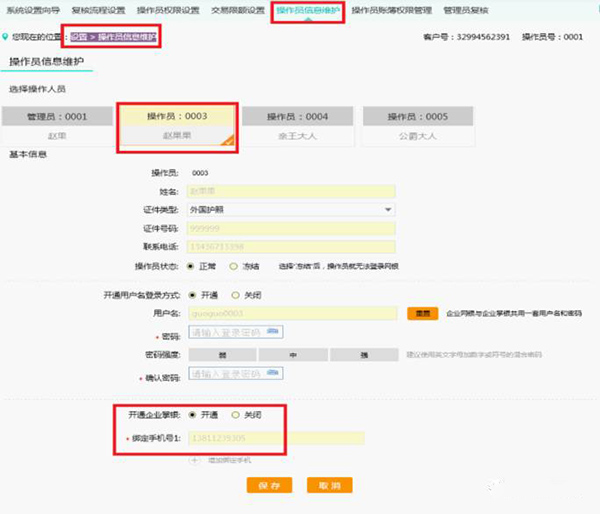Click the orange 重置 button next to username
Image resolution: width=600 pixels, height=514 pixels.
[422, 313]
